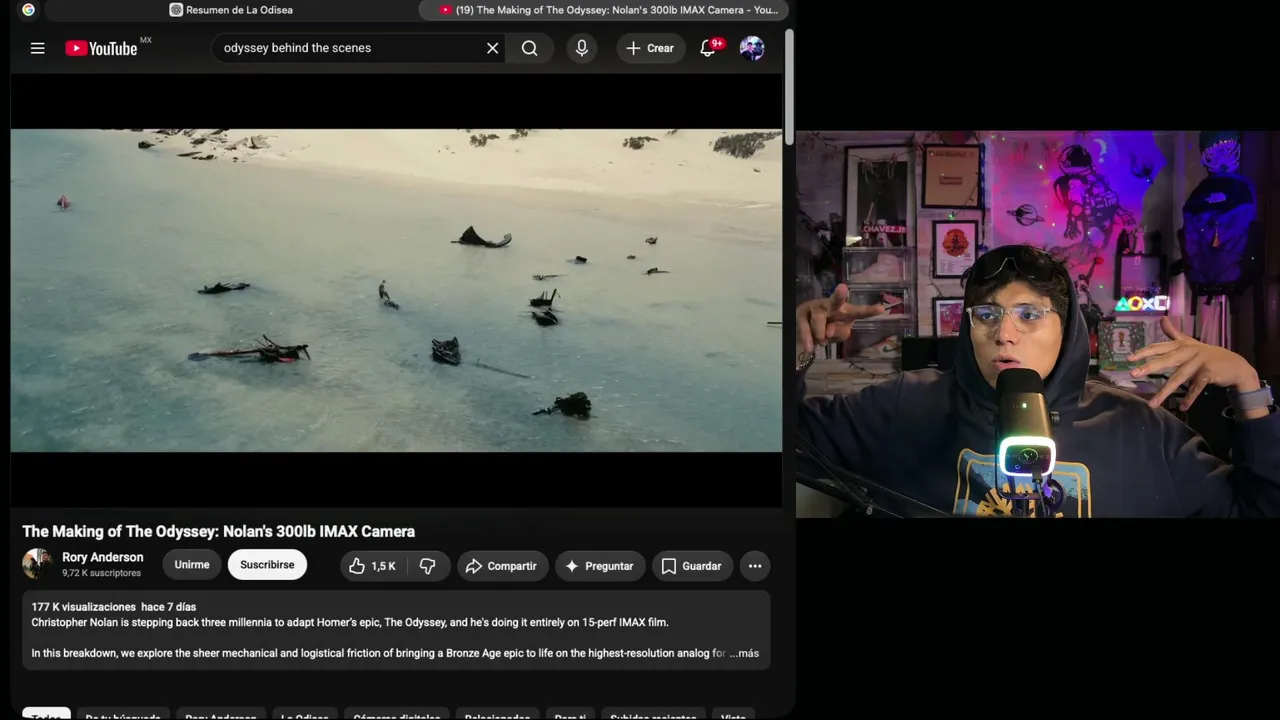Open the account avatar menu

pyautogui.click(x=752, y=48)
